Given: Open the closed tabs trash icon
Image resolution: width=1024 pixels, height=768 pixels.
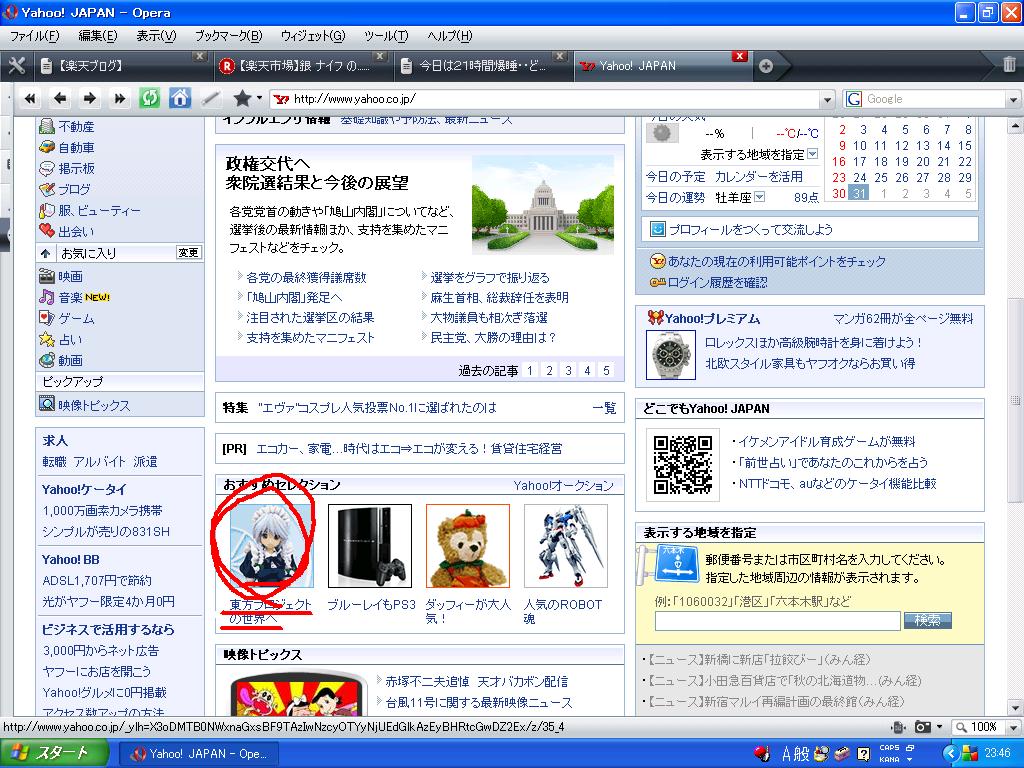Looking at the screenshot, I should pyautogui.click(x=1009, y=66).
